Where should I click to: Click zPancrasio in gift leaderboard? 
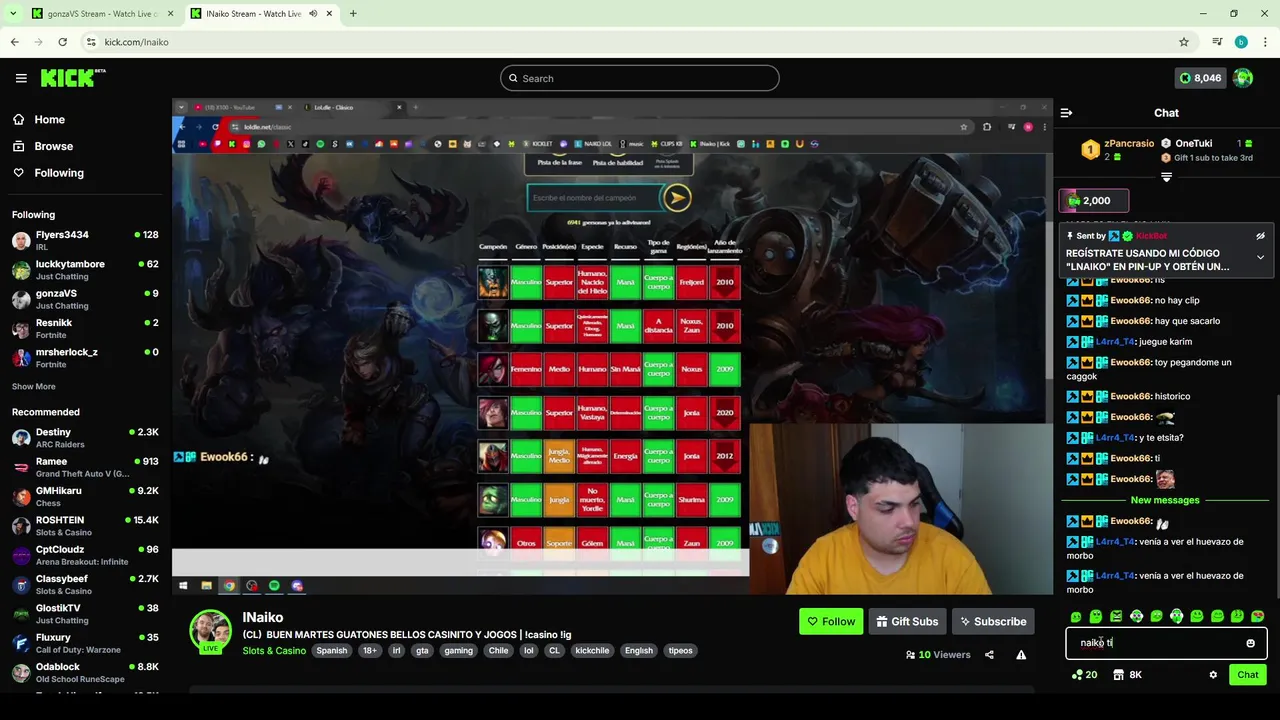click(1129, 144)
